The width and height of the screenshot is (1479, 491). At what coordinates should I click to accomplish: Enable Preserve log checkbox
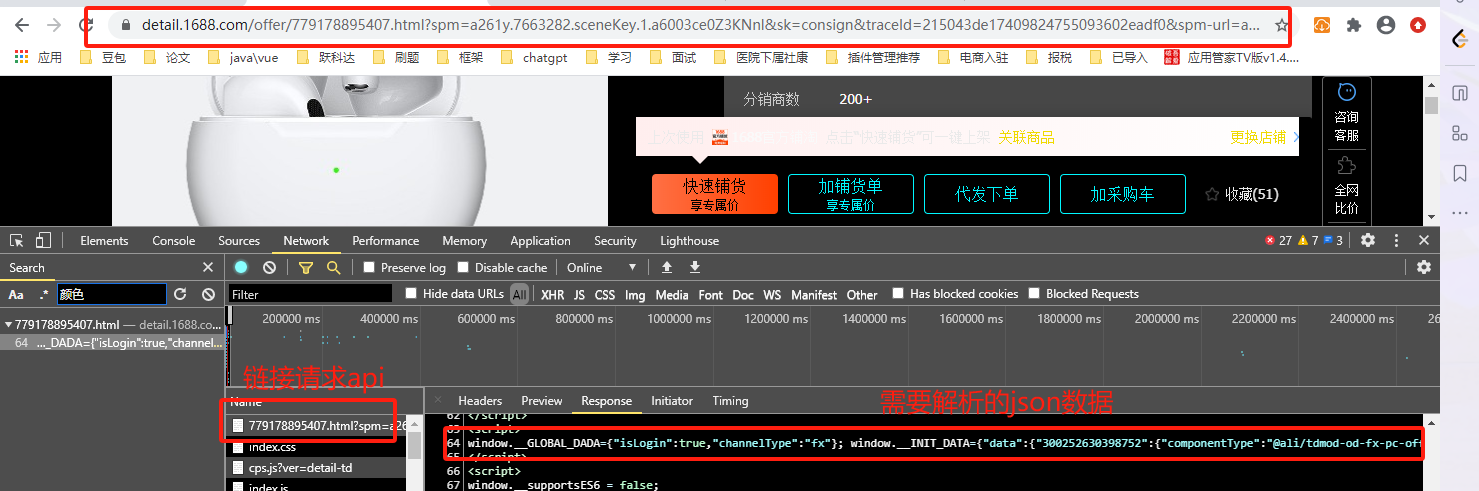pos(369,267)
